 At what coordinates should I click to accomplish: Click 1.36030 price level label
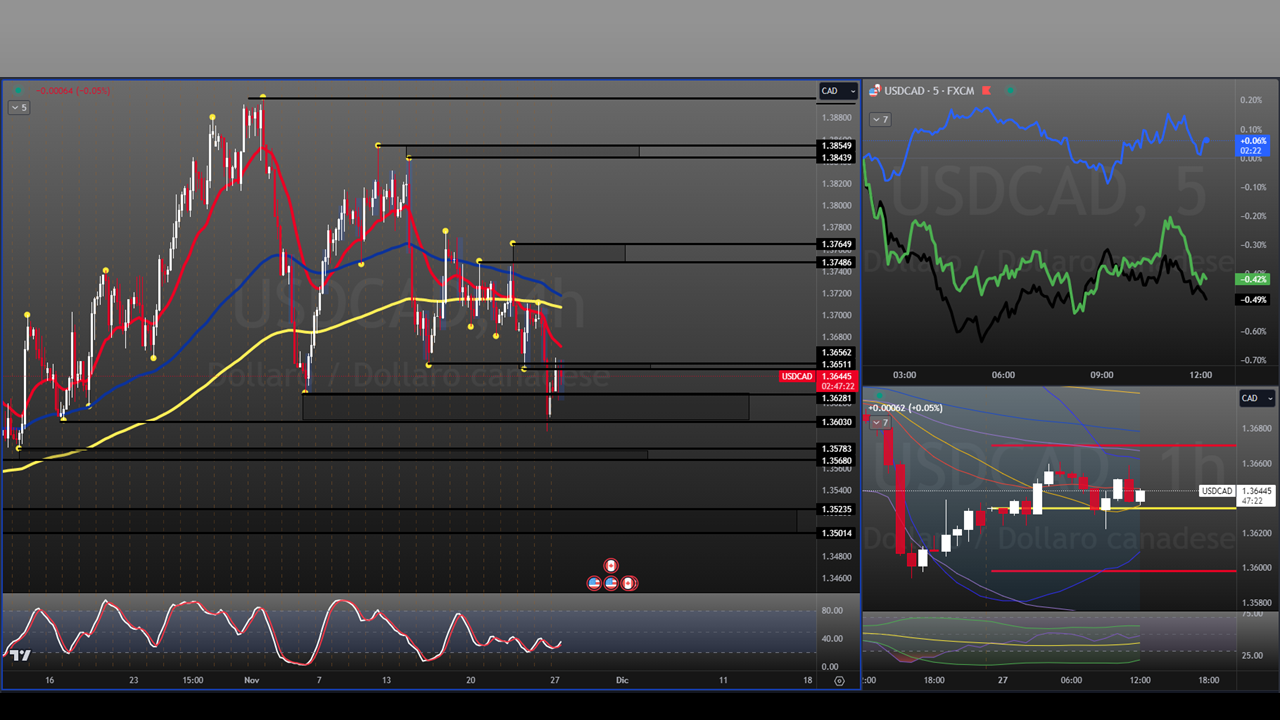tap(836, 422)
